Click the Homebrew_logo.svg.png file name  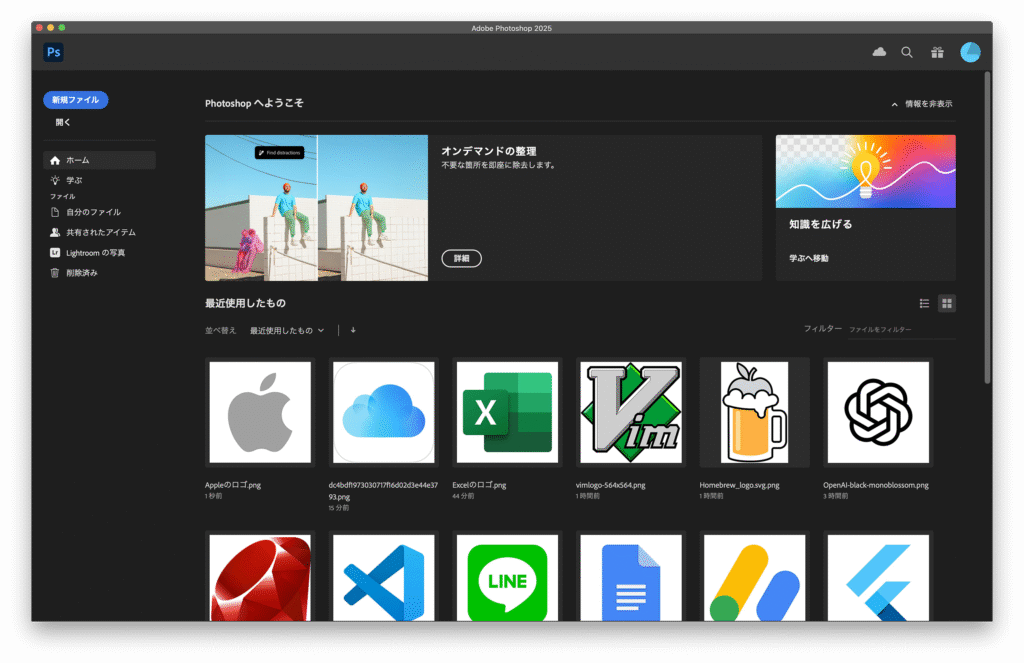tap(739, 485)
